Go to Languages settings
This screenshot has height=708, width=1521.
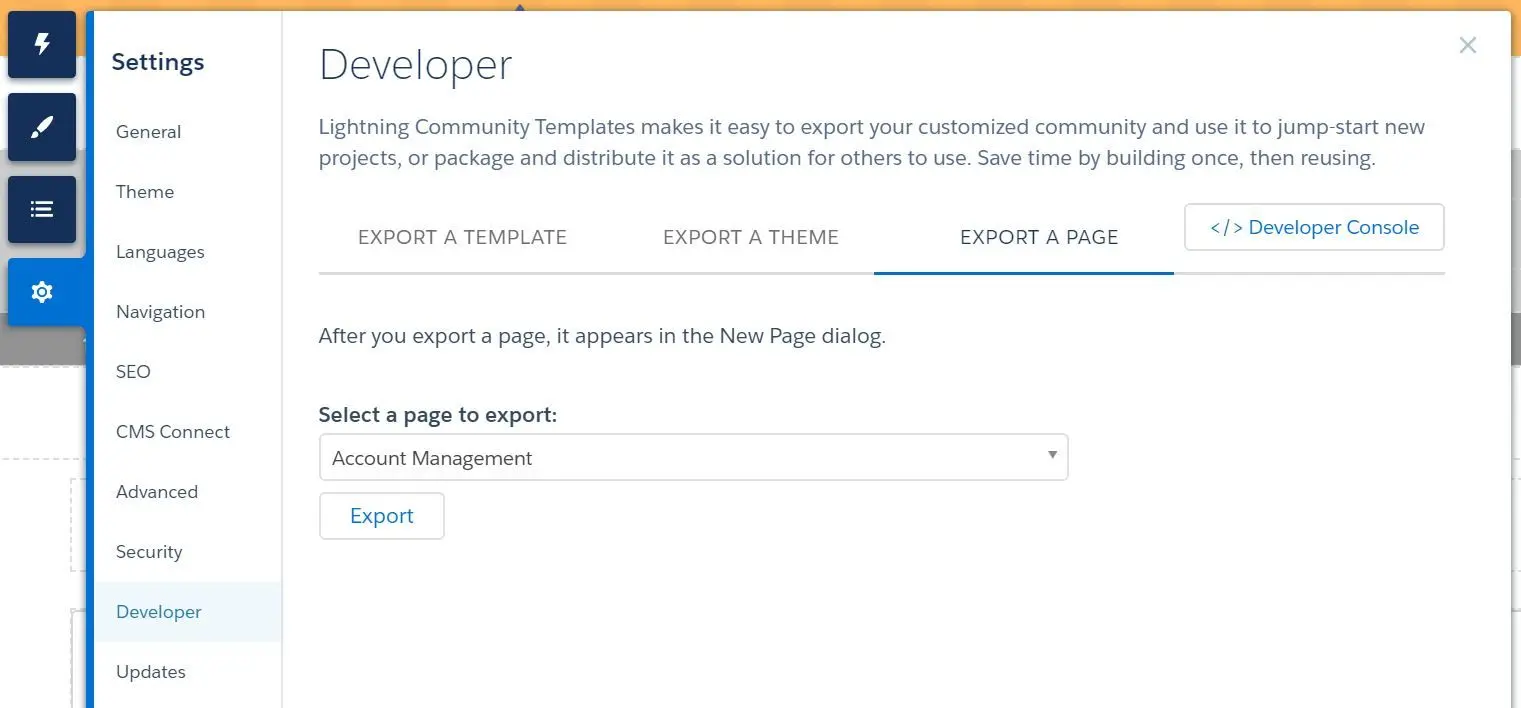188,252
